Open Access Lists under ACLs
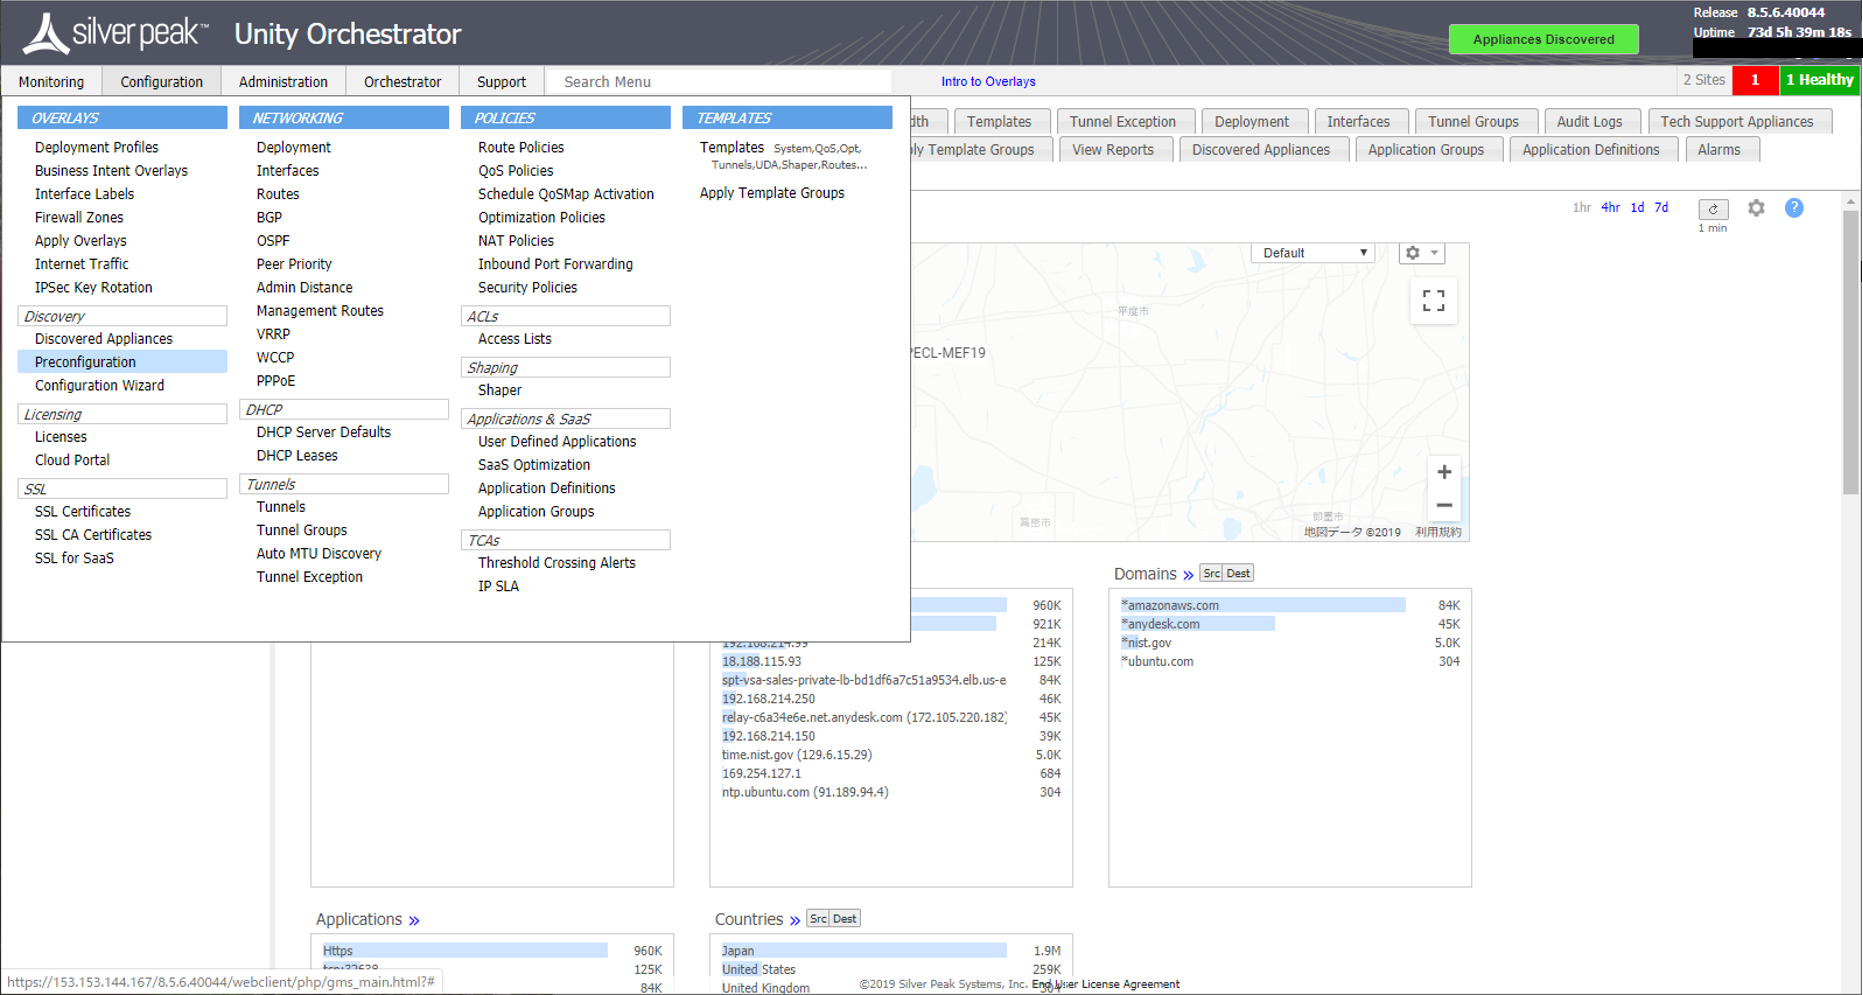This screenshot has height=995, width=1863. 515,339
